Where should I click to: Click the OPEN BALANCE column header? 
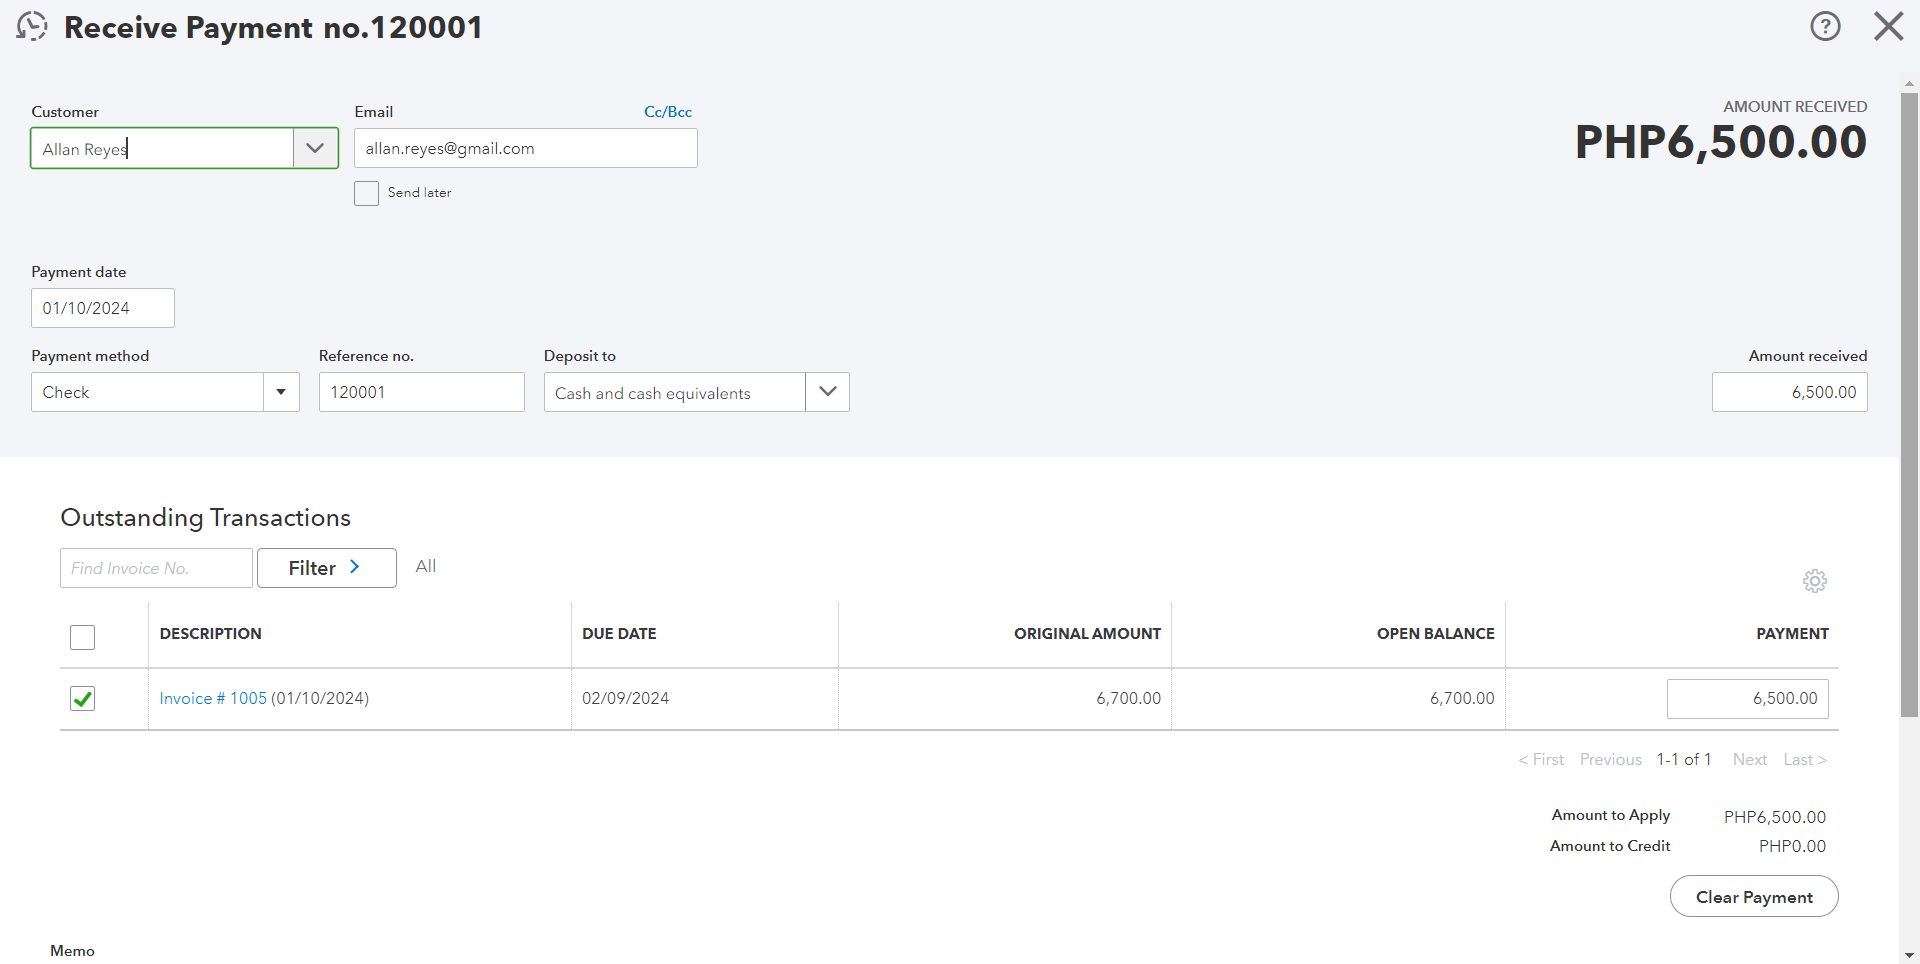[x=1436, y=634]
